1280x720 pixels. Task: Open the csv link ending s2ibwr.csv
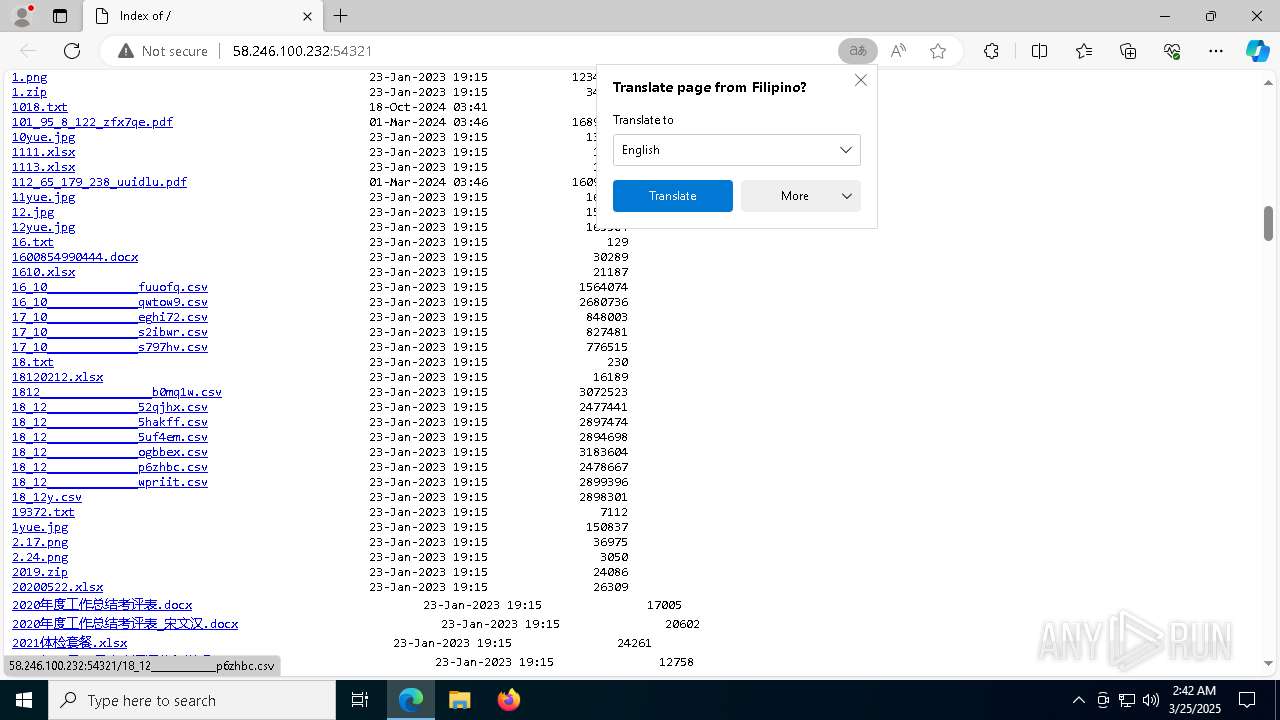[110, 332]
